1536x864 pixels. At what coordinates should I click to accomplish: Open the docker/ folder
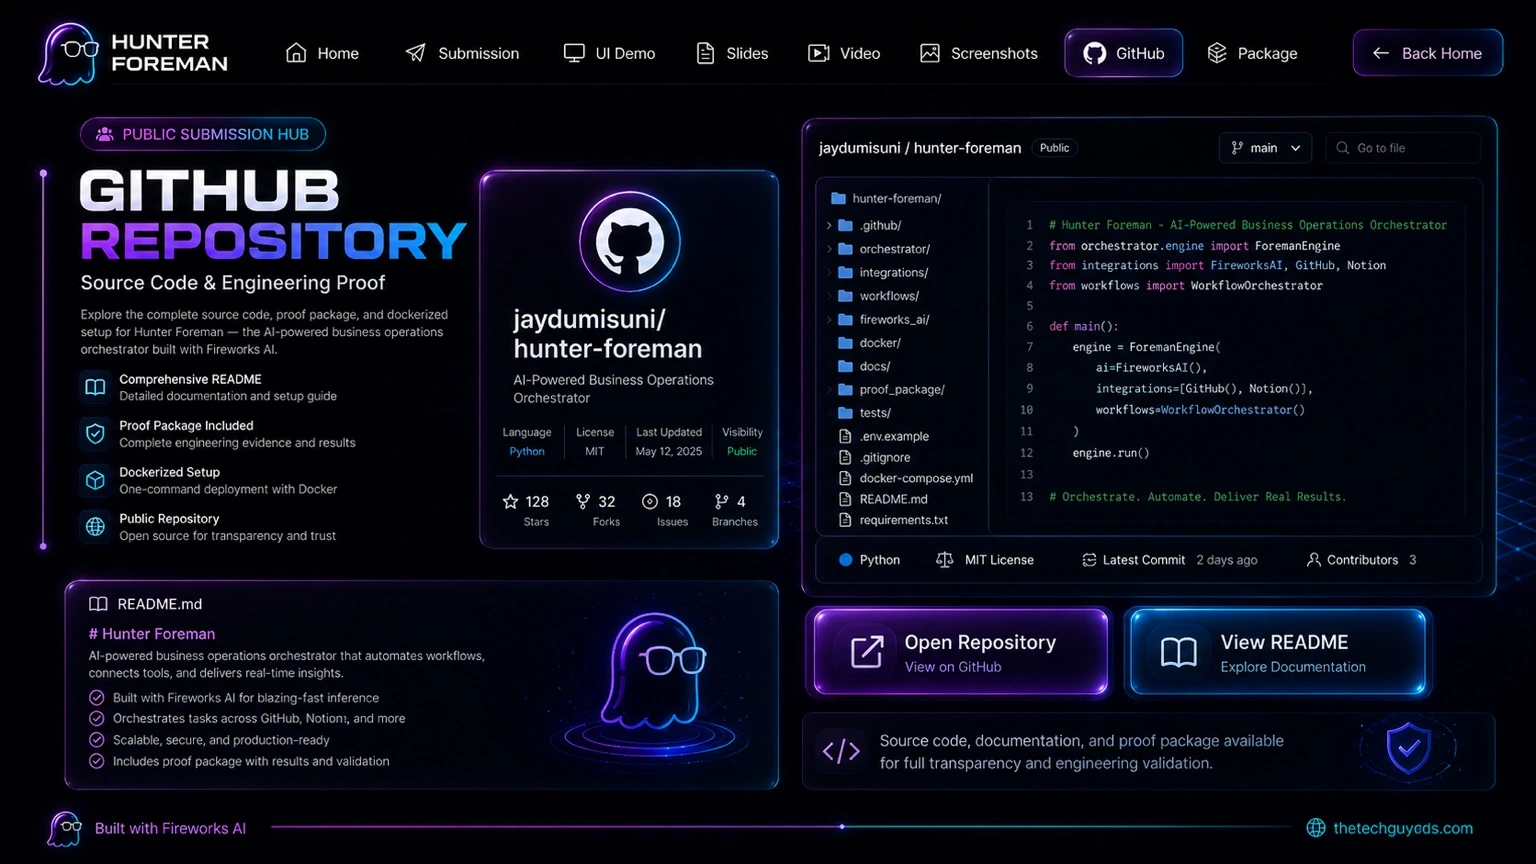click(x=869, y=342)
